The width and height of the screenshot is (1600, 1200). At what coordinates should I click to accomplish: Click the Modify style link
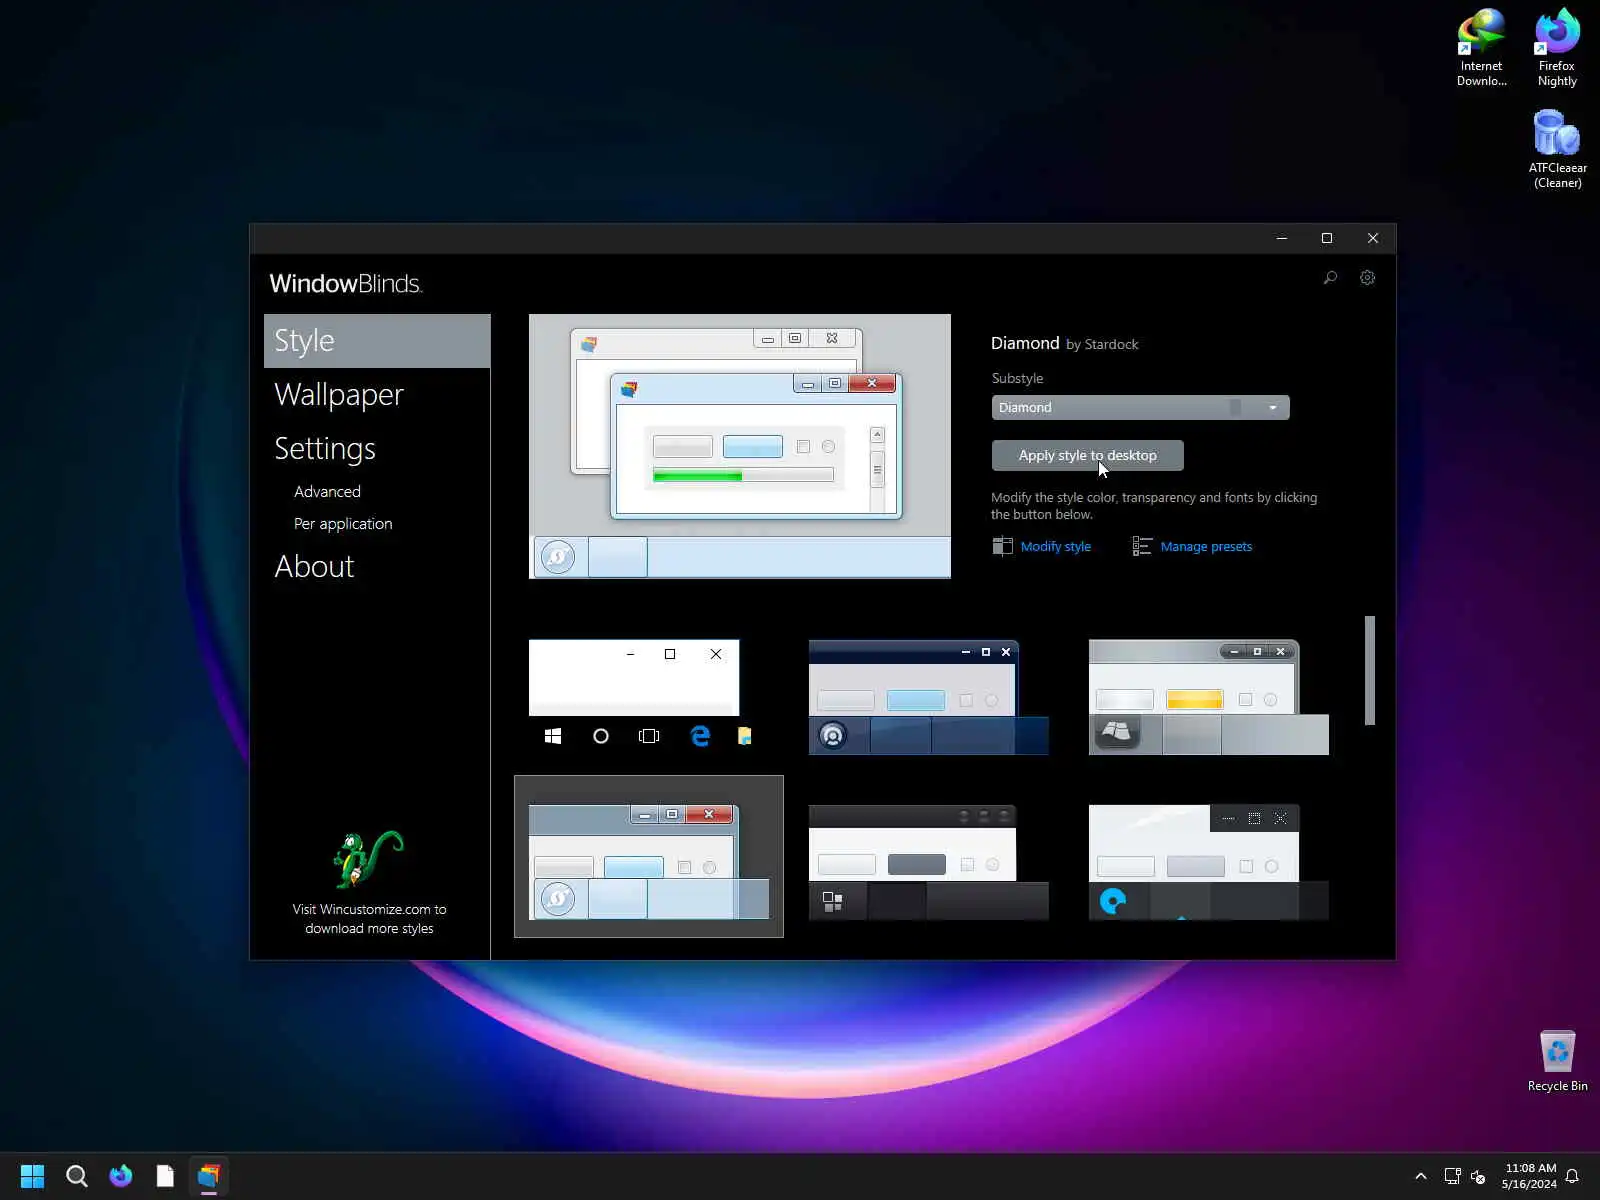pos(1056,546)
